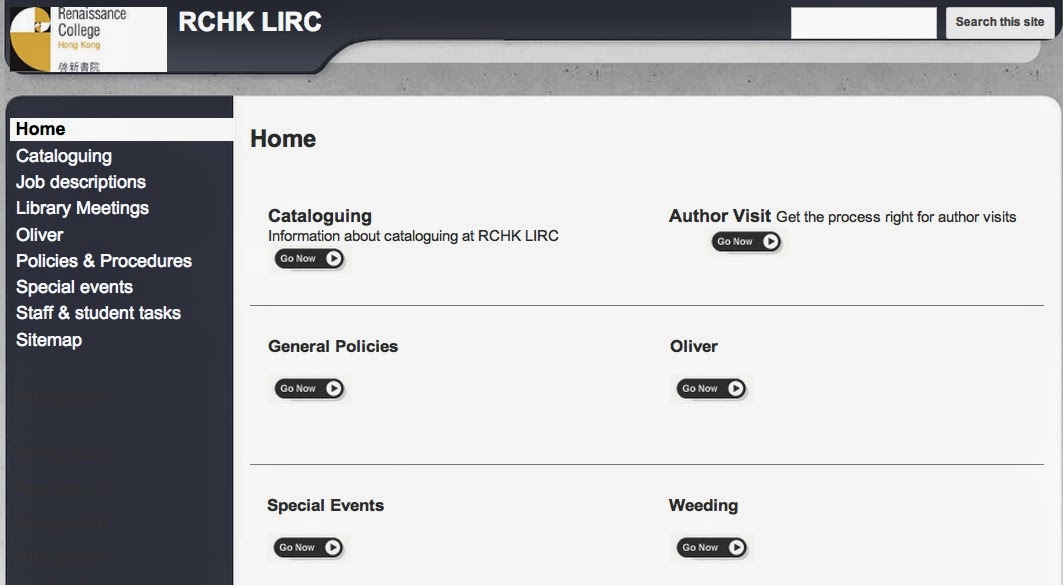Click the RCHK LIRC site title
Viewport: 1063px width, 585px height.
point(250,22)
